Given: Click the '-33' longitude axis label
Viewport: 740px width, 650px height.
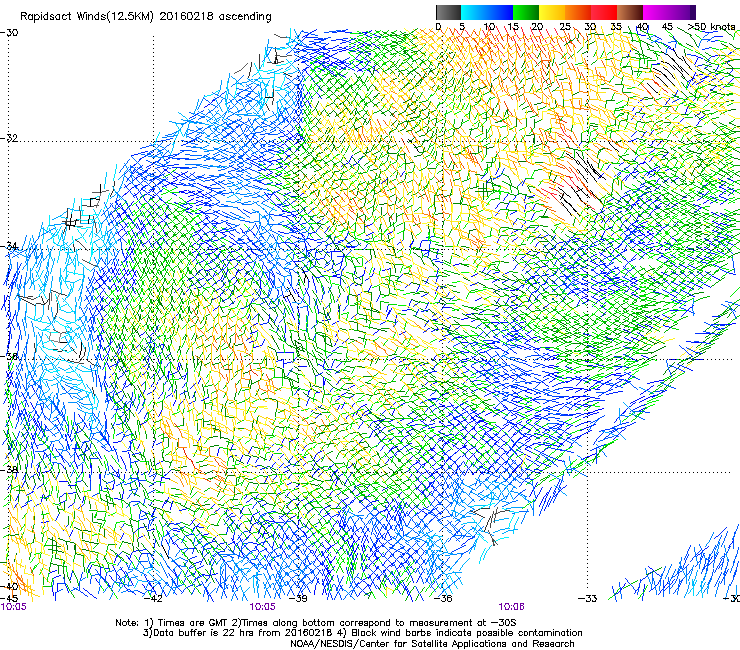Looking at the screenshot, I should [x=588, y=599].
